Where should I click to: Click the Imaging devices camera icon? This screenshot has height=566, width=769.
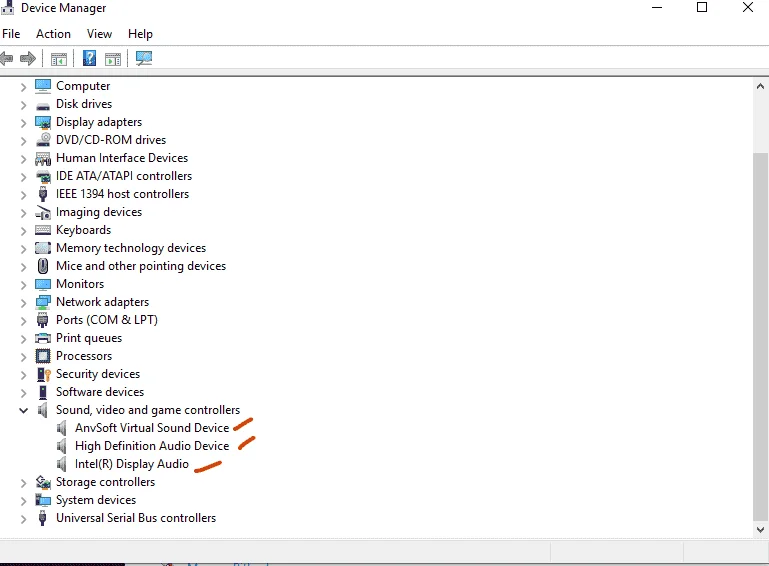point(43,212)
